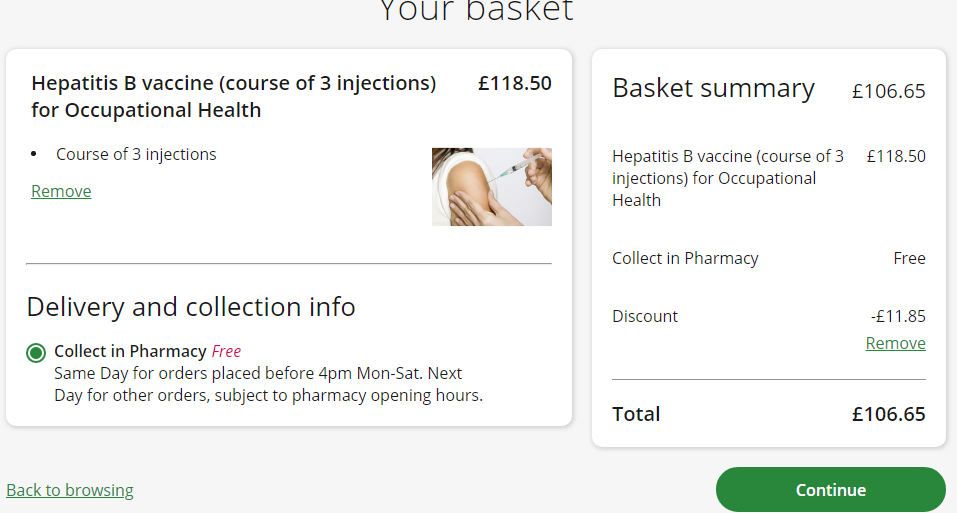Click the 'Delivery and collection info' heading
Viewport: 957px width, 513px height.
[x=191, y=306]
